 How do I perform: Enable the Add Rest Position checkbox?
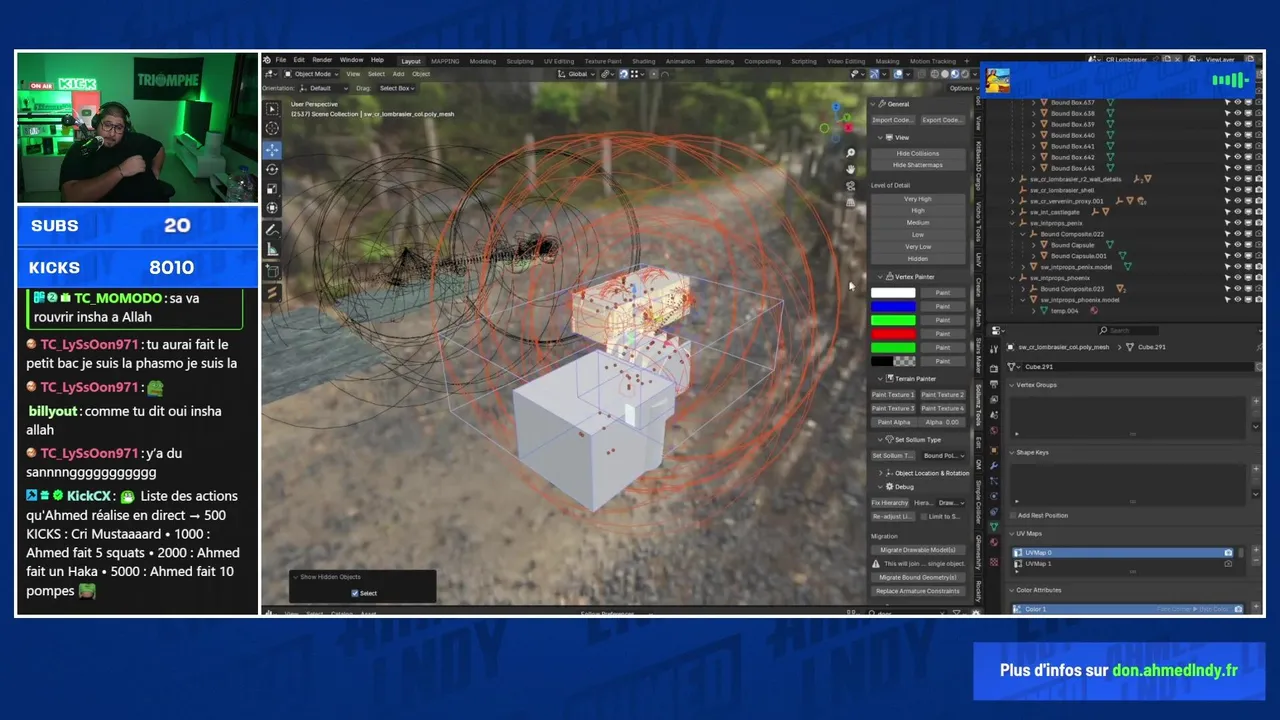[x=1012, y=515]
